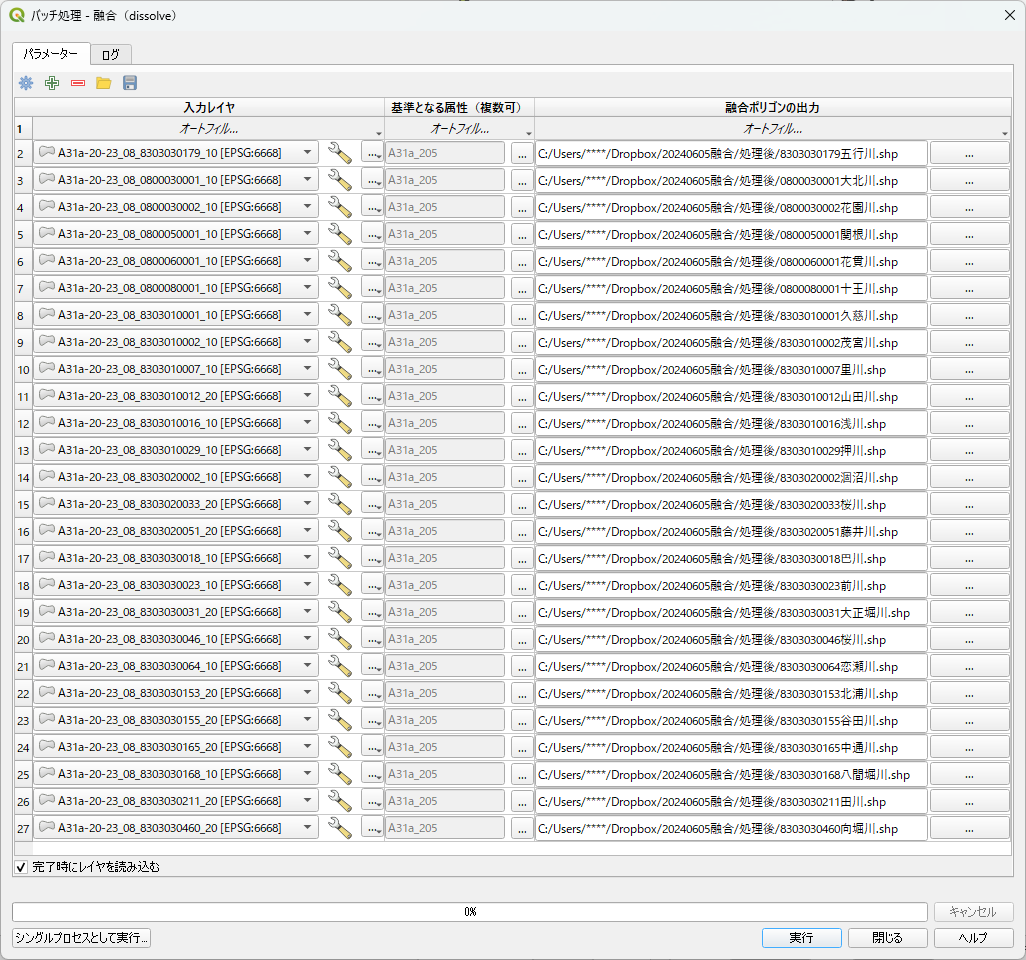Click the シングルプロセスとして実行 button
Viewport: 1026px width, 960px height.
(81, 938)
